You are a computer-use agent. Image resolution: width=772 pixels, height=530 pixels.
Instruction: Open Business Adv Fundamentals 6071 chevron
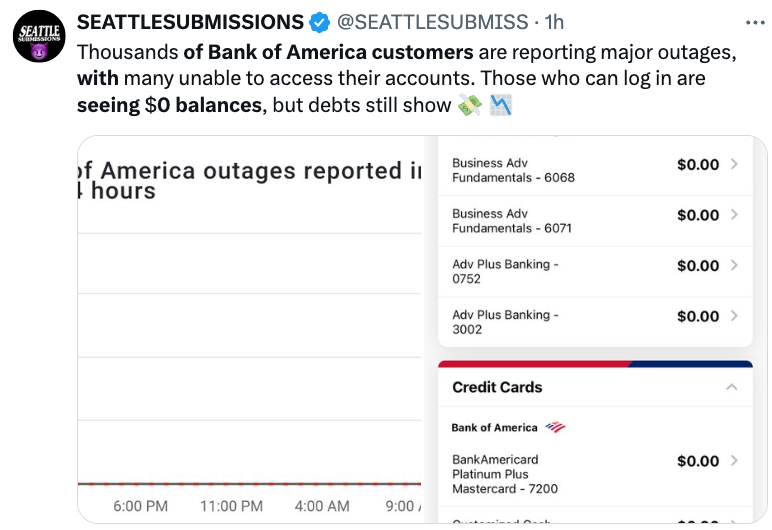click(735, 214)
